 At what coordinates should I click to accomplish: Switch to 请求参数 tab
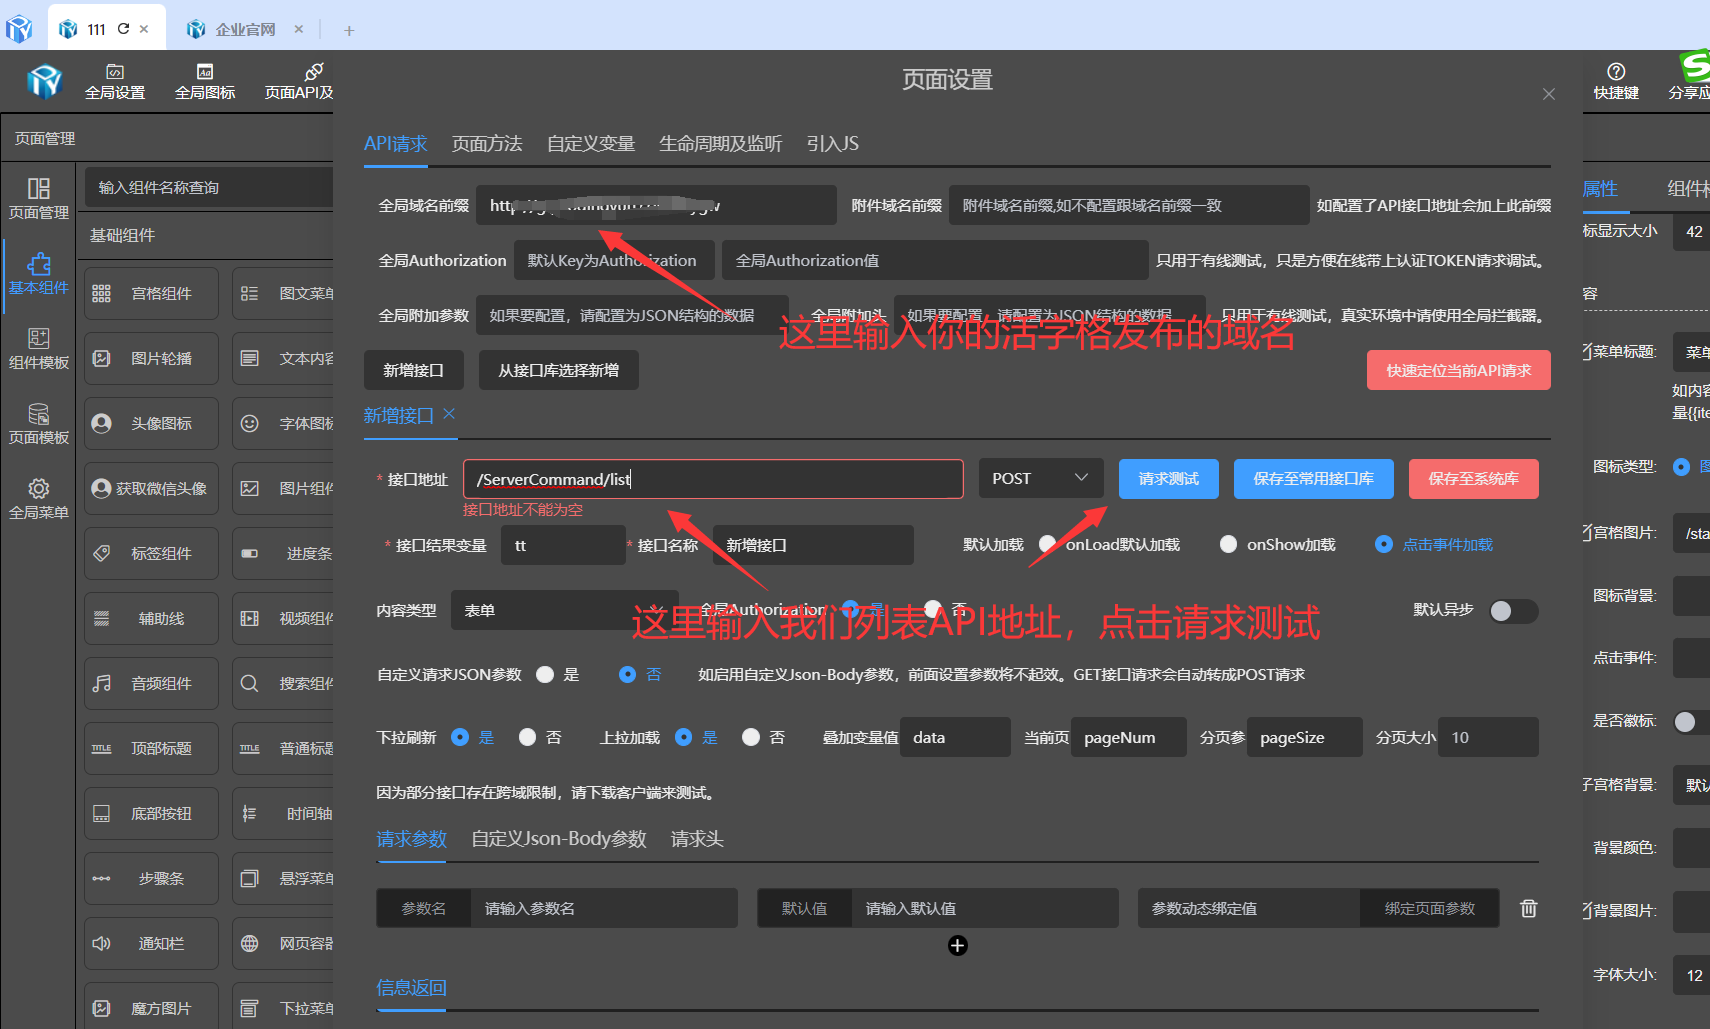pyautogui.click(x=411, y=838)
